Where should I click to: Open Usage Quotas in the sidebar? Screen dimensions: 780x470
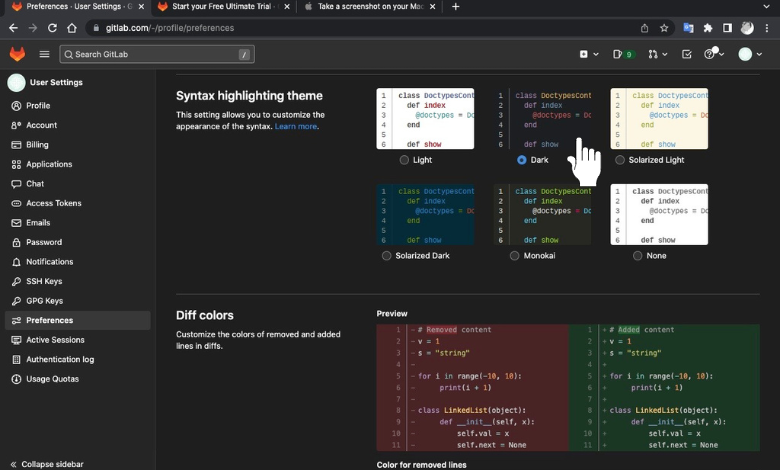[x=78, y=379]
